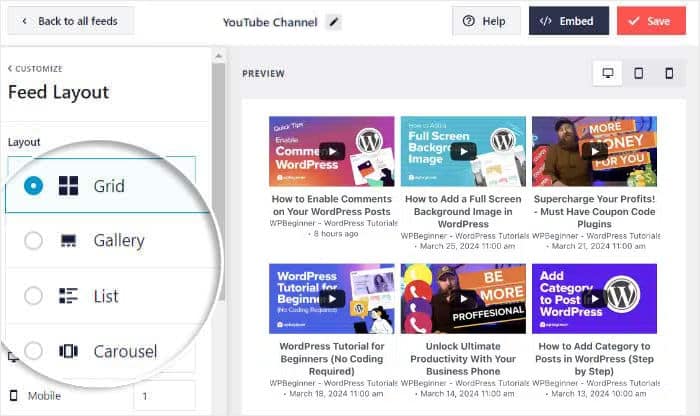Image resolution: width=700 pixels, height=416 pixels.
Task: Click 'March 13, 2024 10:00 am' date text
Action: tap(599, 394)
